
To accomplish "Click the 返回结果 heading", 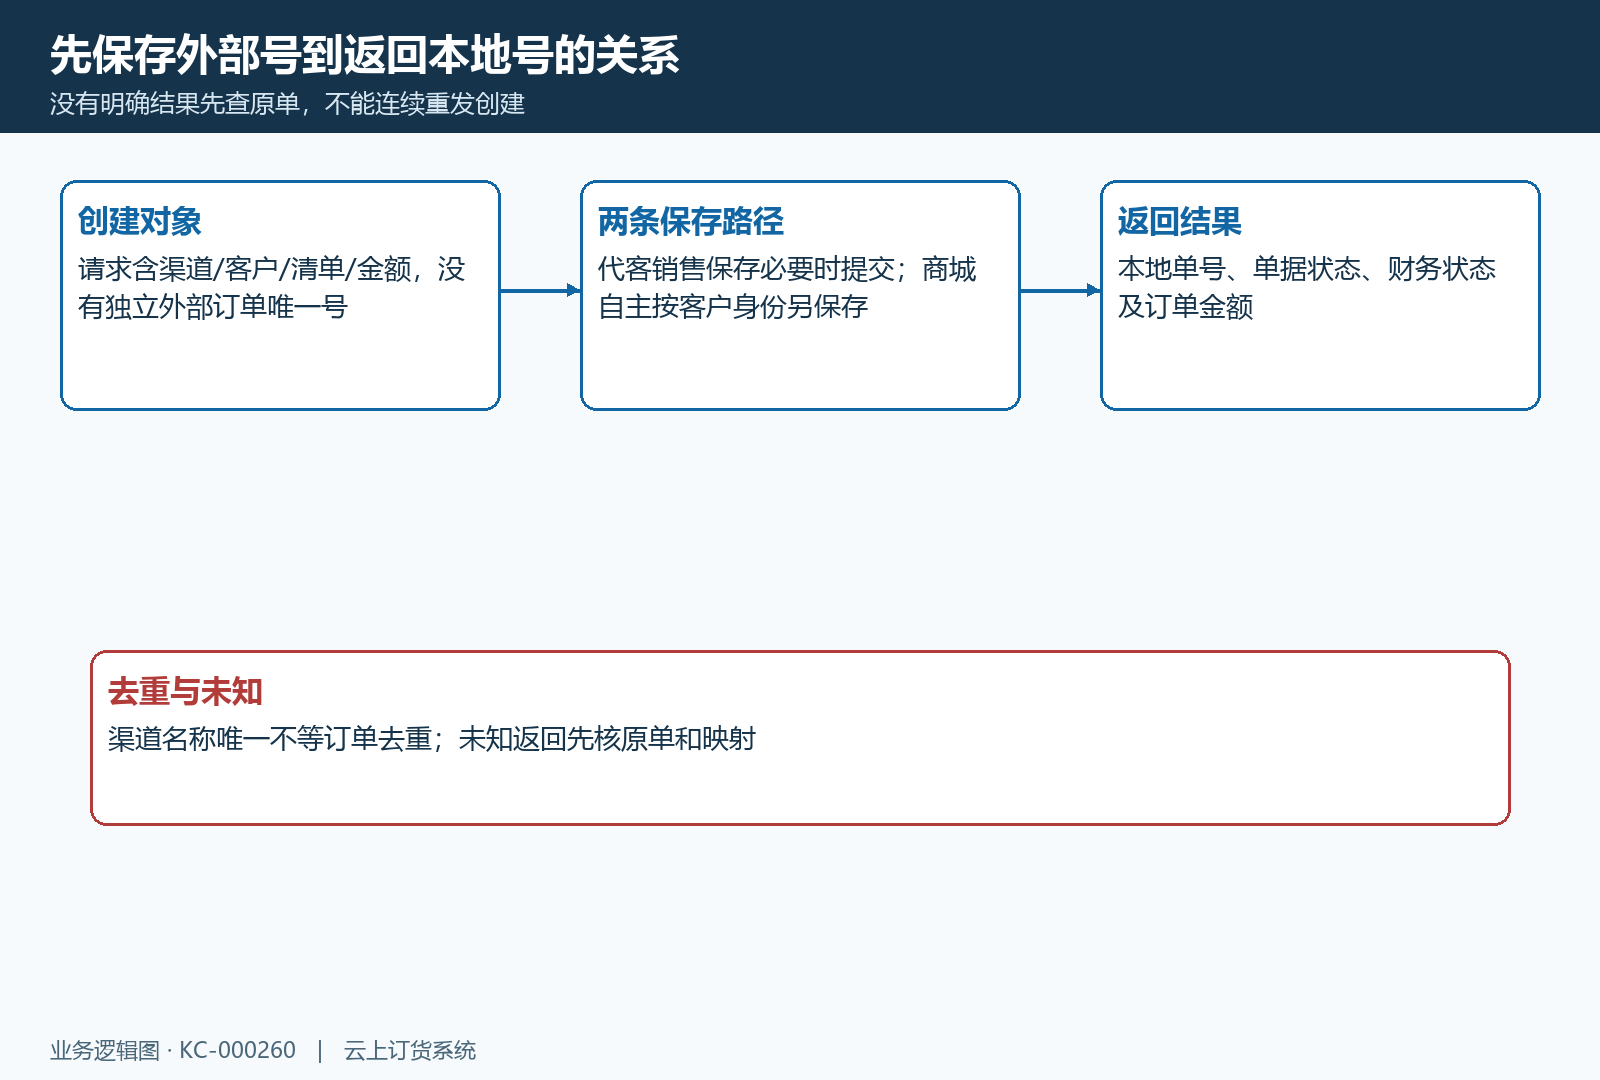I will tap(1180, 221).
